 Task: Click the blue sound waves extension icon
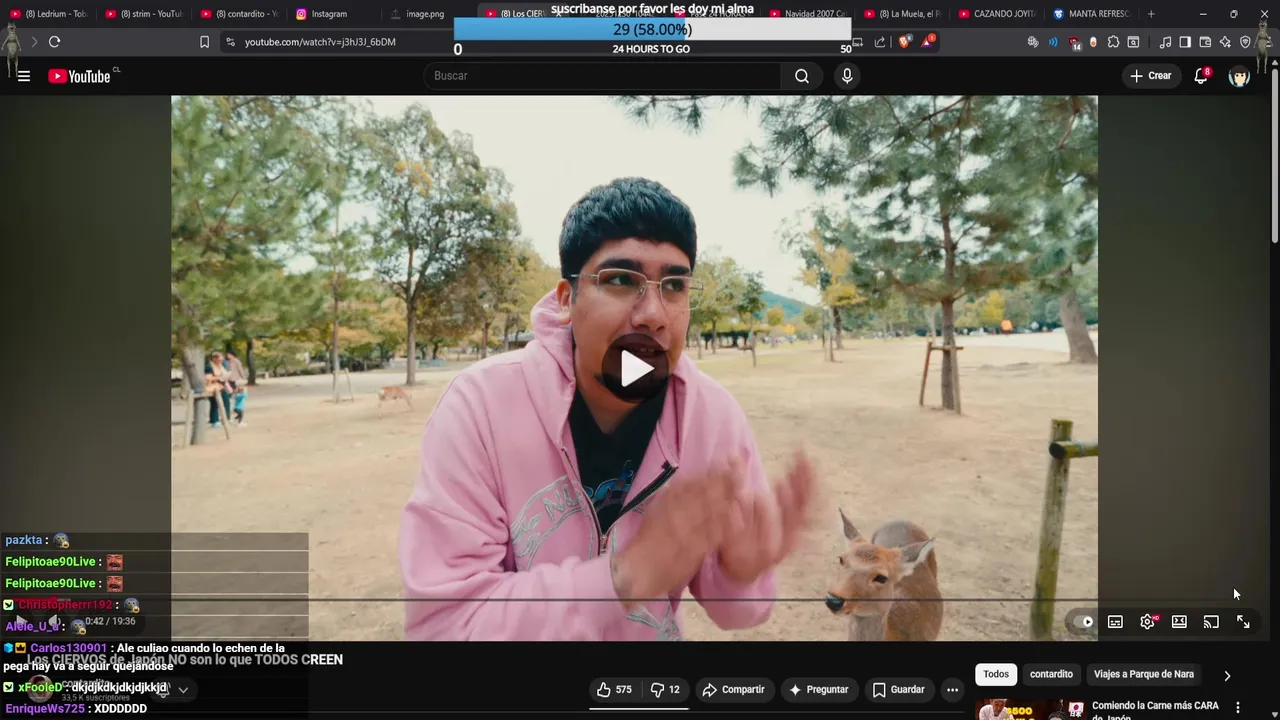[x=1053, y=42]
